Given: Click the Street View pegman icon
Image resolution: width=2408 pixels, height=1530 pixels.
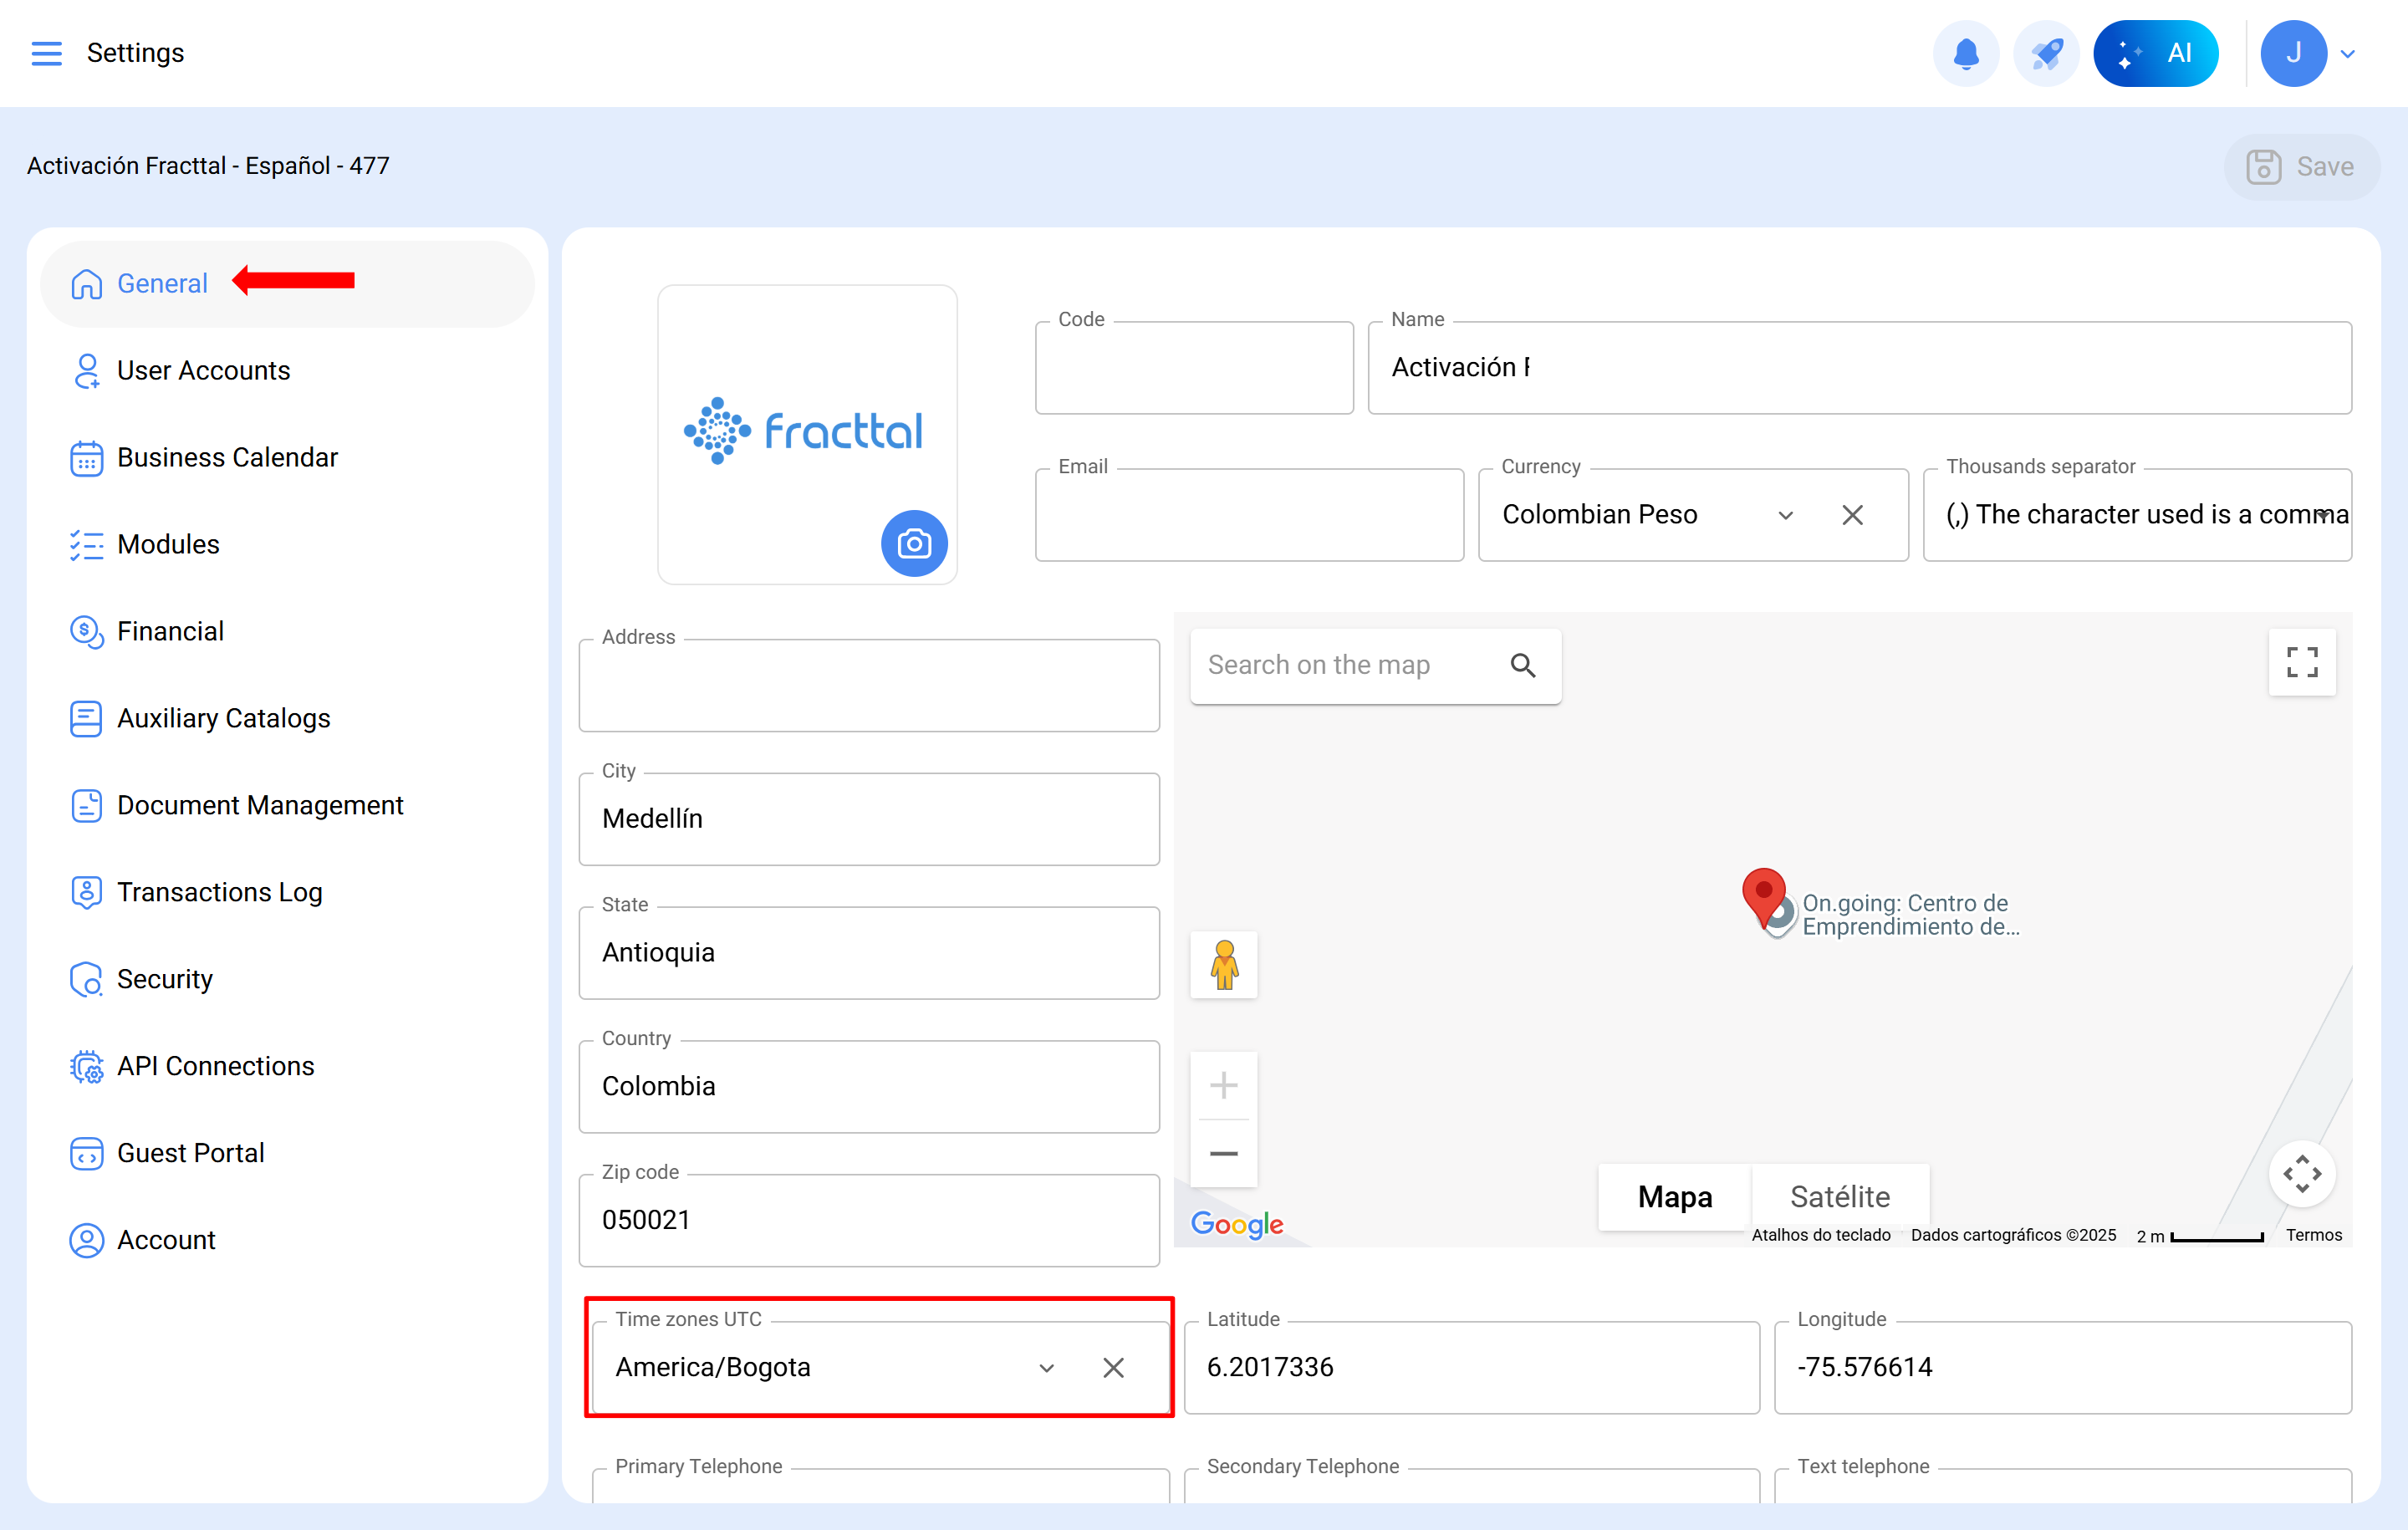Looking at the screenshot, I should tap(1223, 965).
